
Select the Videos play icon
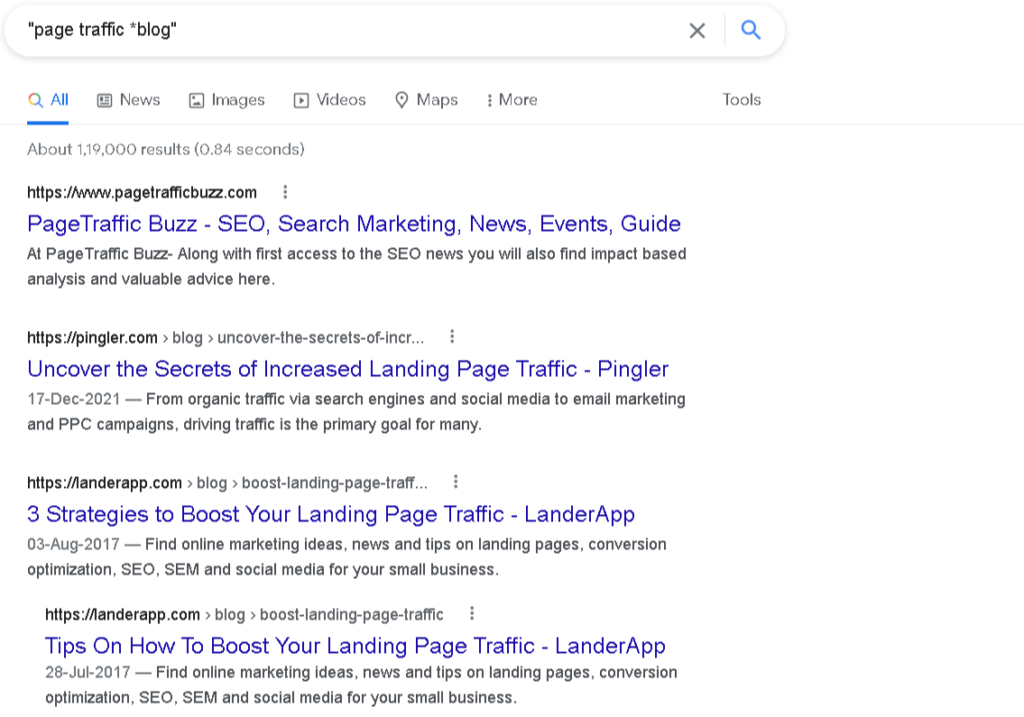(x=300, y=100)
